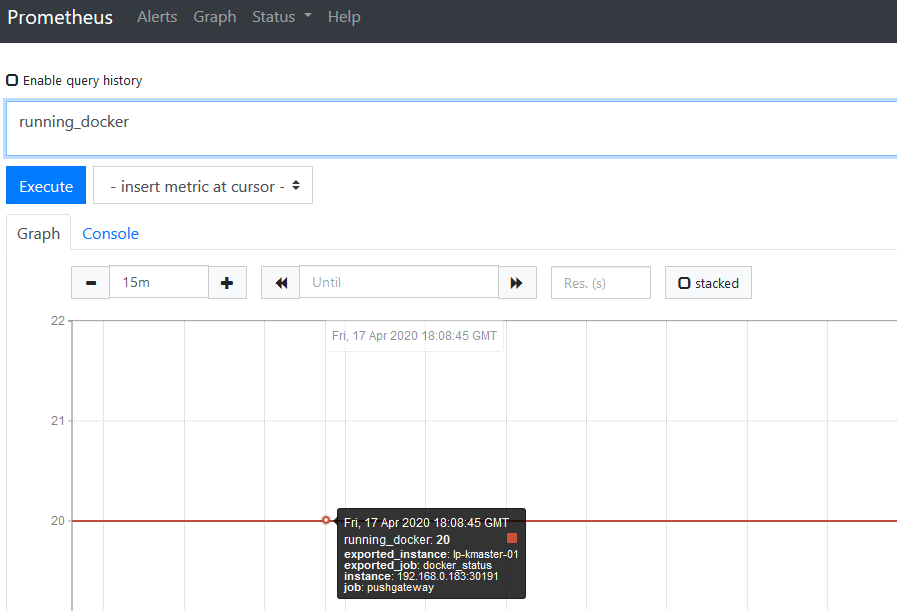Run the query with Execute
This screenshot has height=611, width=897.
(46, 185)
